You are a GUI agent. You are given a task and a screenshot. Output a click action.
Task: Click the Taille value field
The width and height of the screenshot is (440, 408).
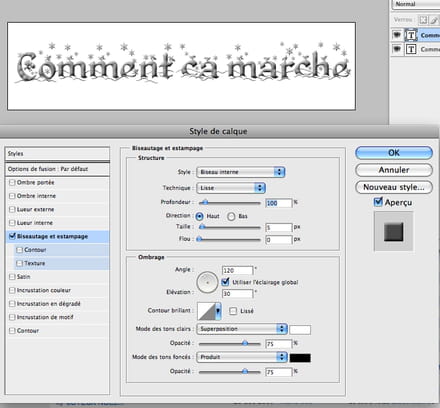tap(279, 228)
